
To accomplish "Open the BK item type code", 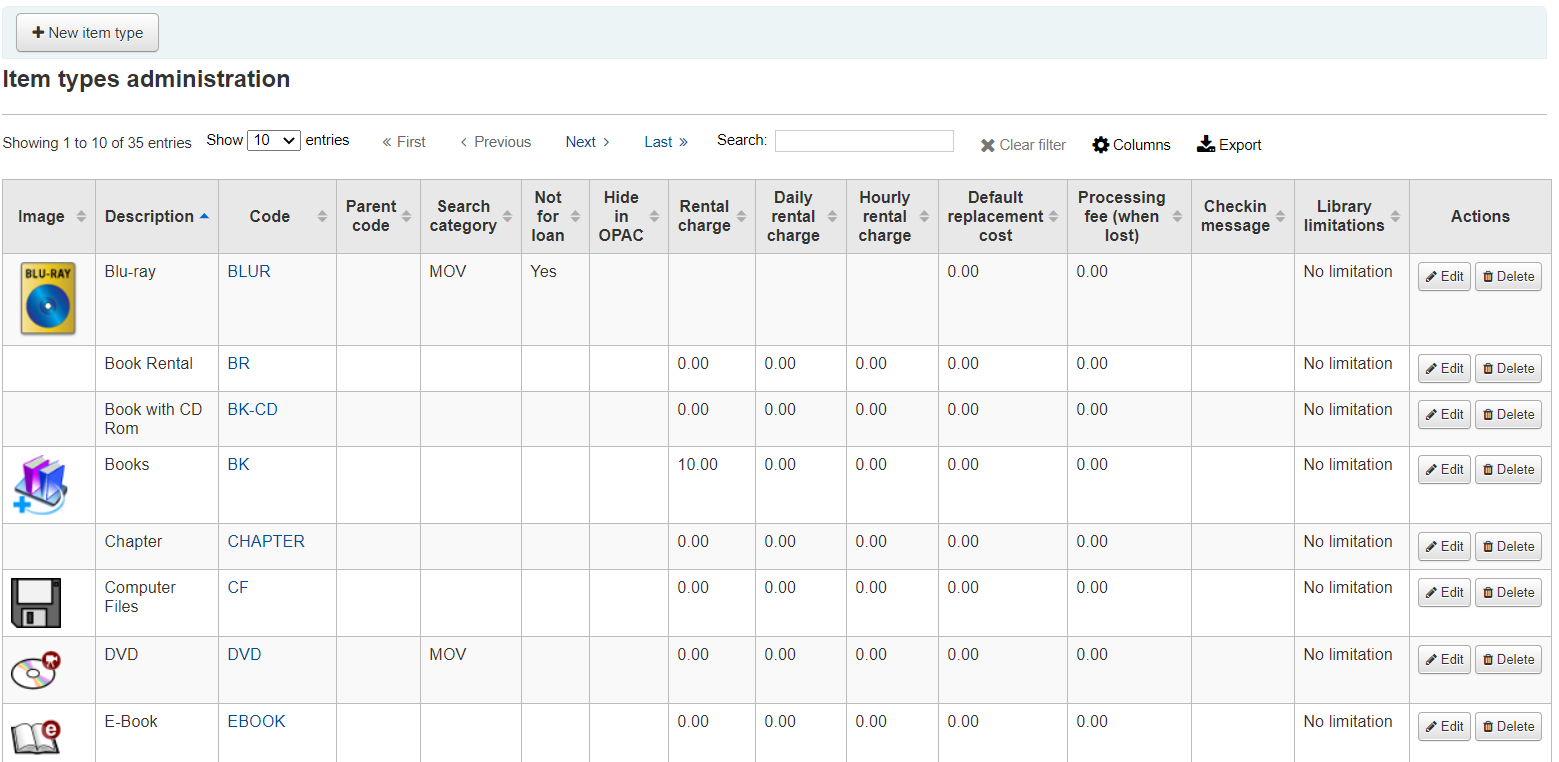I will click(x=239, y=465).
